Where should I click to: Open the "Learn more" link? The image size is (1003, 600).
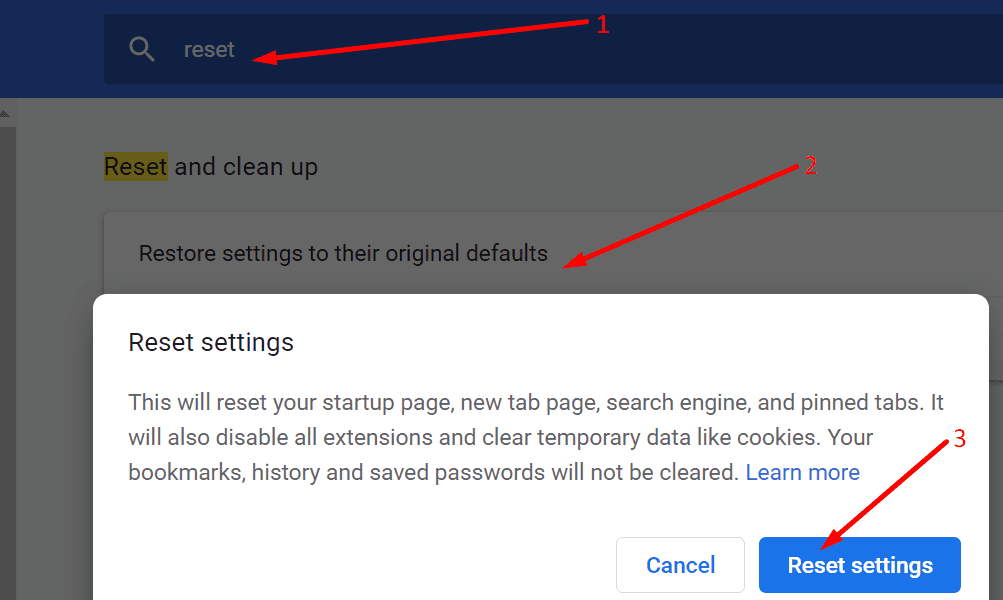click(x=802, y=473)
